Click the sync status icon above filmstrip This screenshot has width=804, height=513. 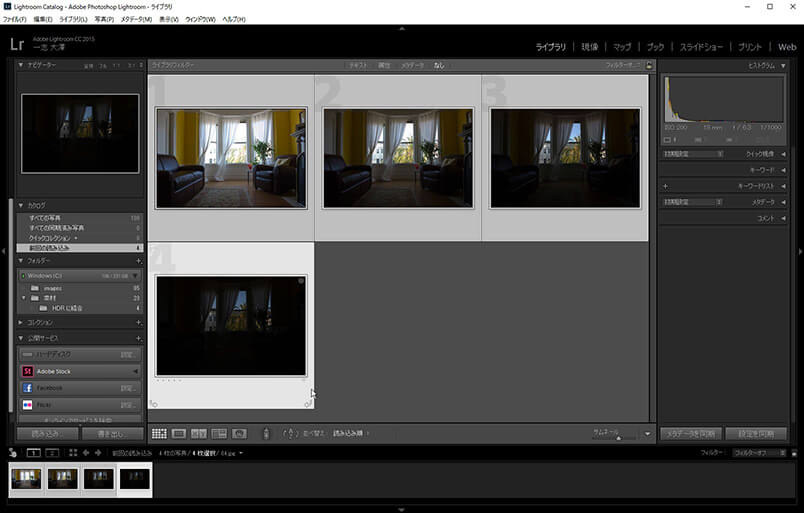click(x=13, y=453)
